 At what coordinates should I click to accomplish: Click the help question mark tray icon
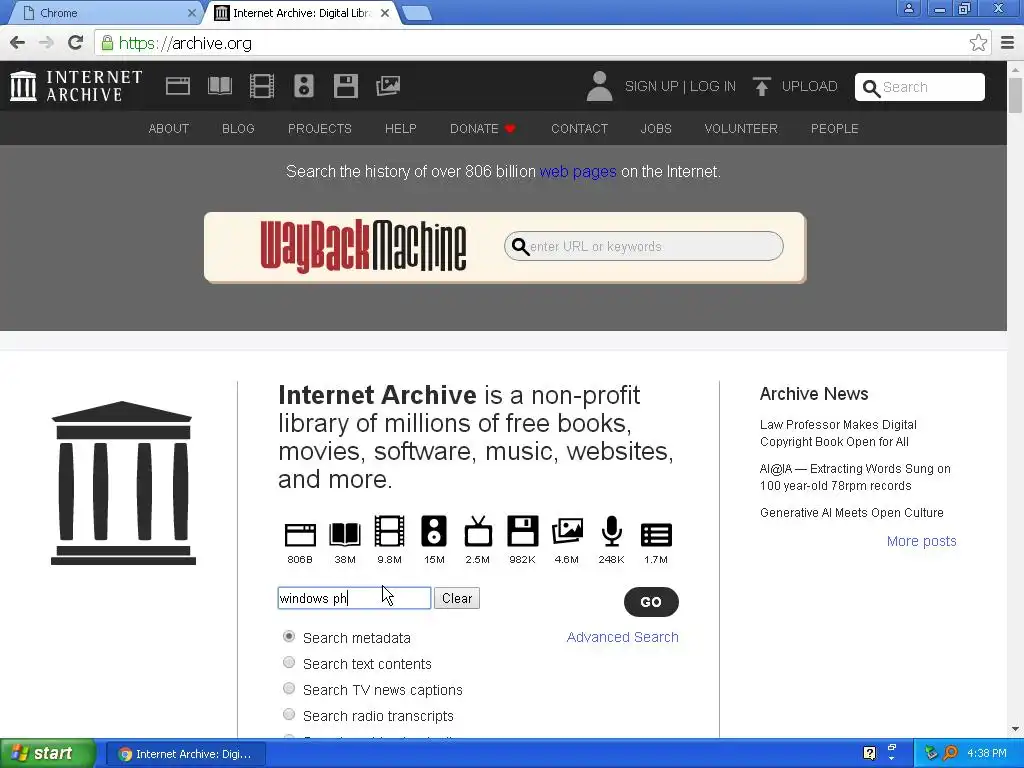point(869,753)
